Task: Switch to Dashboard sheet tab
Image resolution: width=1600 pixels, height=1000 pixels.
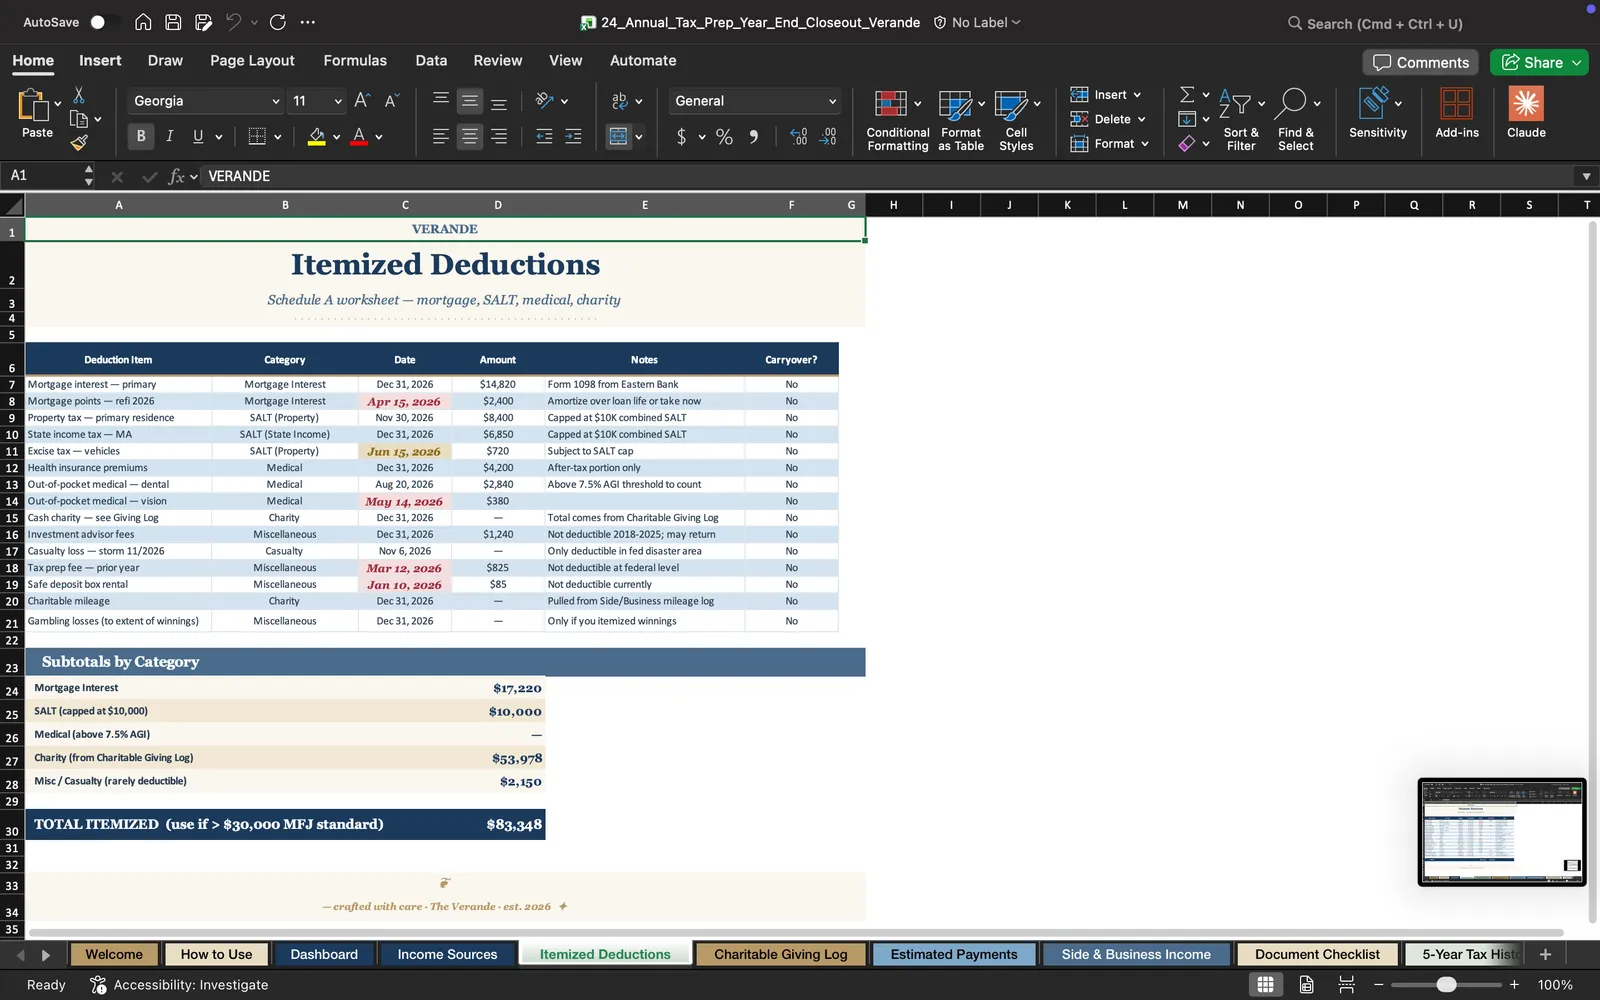Action: point(324,954)
